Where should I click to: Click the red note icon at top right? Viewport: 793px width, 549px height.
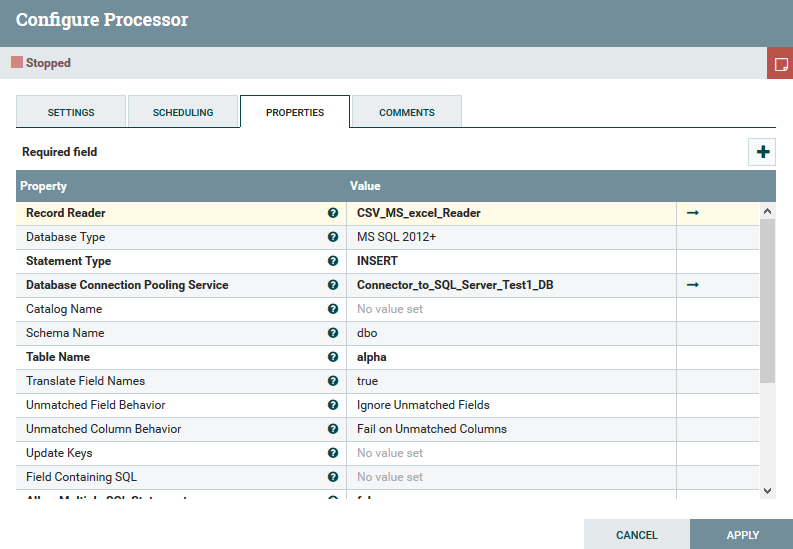tap(780, 63)
